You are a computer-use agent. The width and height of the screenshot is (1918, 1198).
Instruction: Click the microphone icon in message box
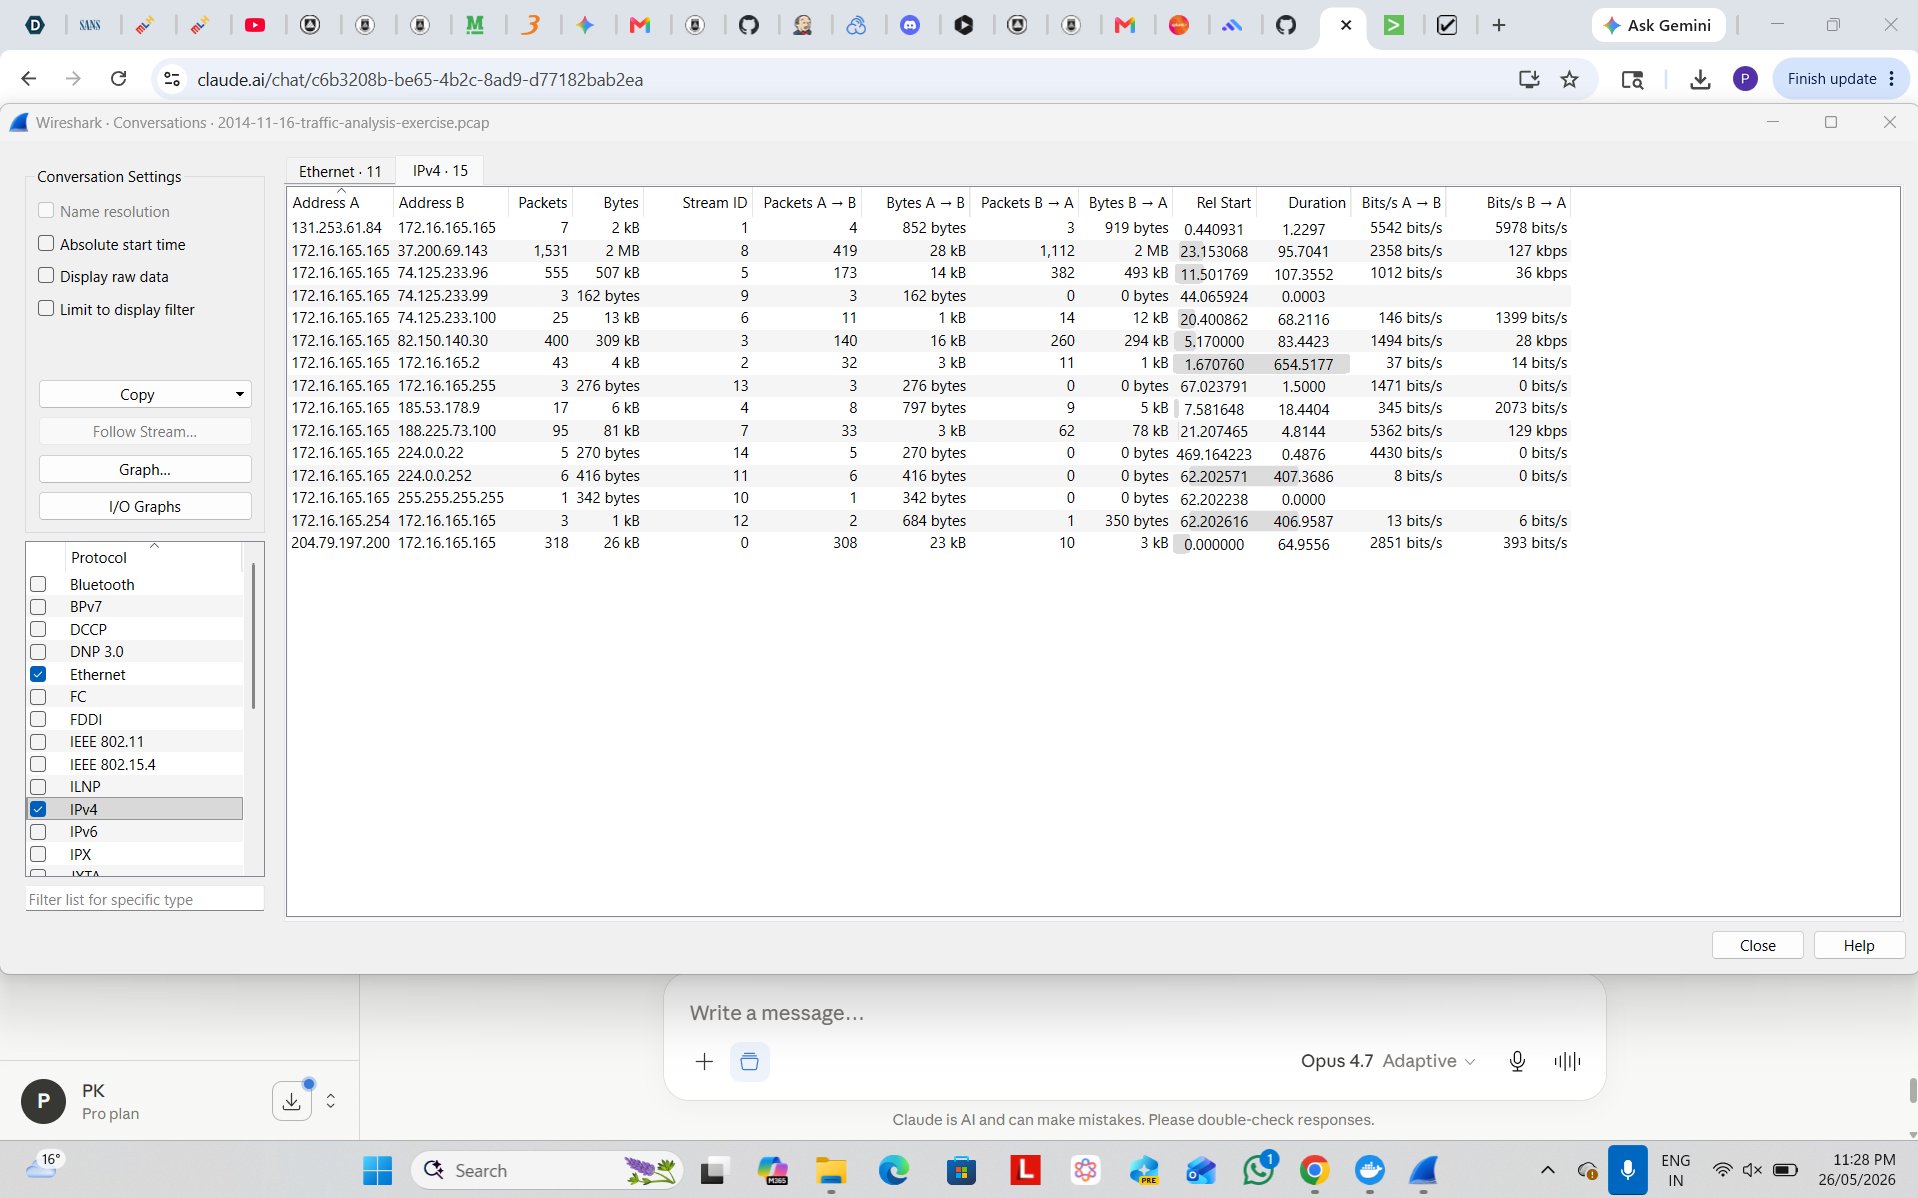(1516, 1061)
